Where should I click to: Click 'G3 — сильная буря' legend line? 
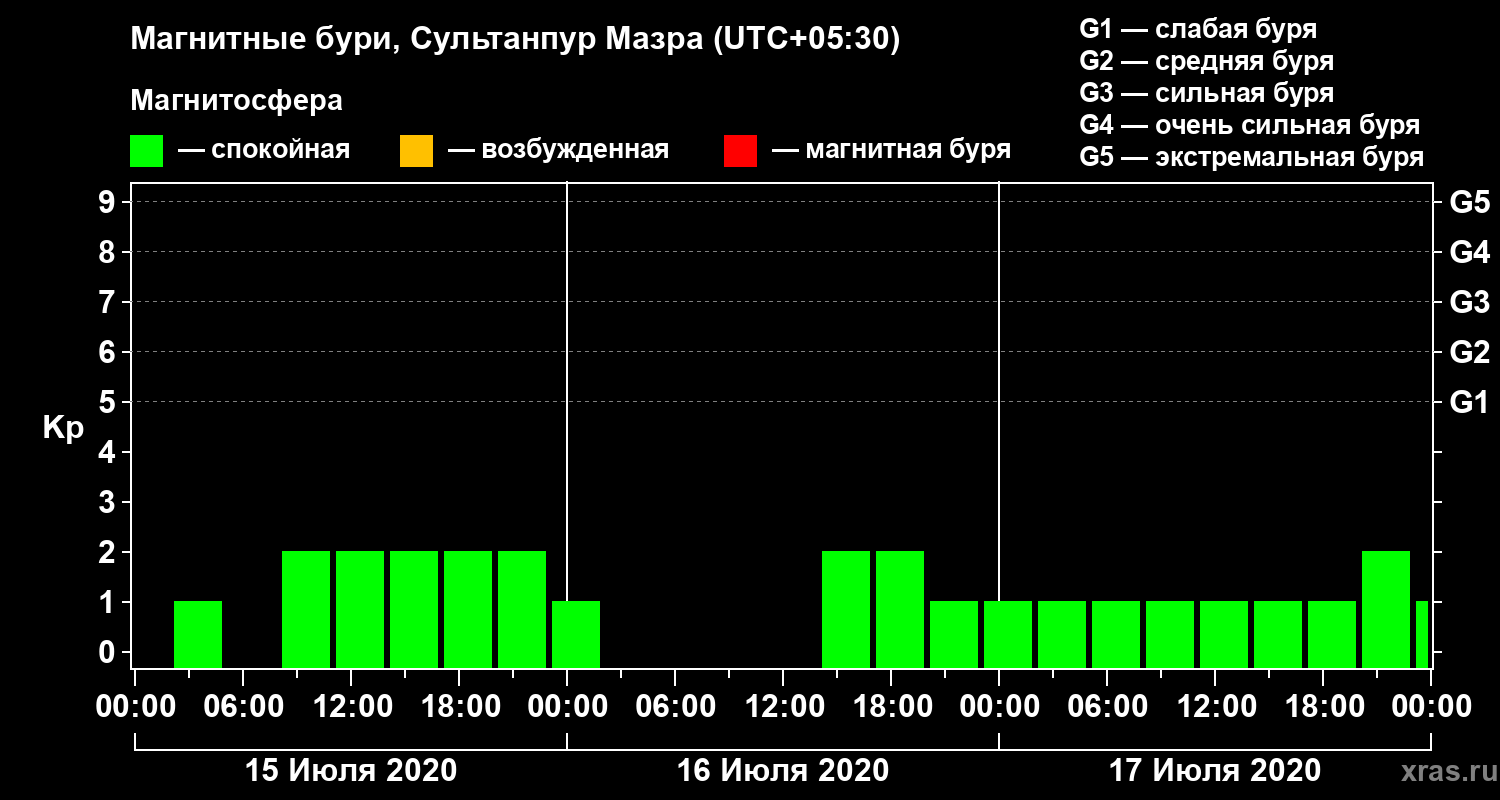[x=1207, y=93]
